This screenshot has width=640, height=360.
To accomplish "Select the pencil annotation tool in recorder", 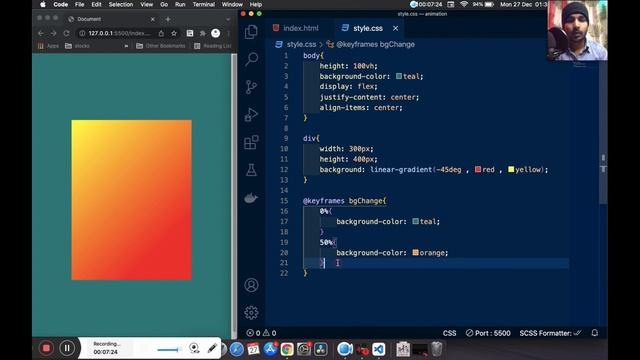I will click(x=212, y=348).
